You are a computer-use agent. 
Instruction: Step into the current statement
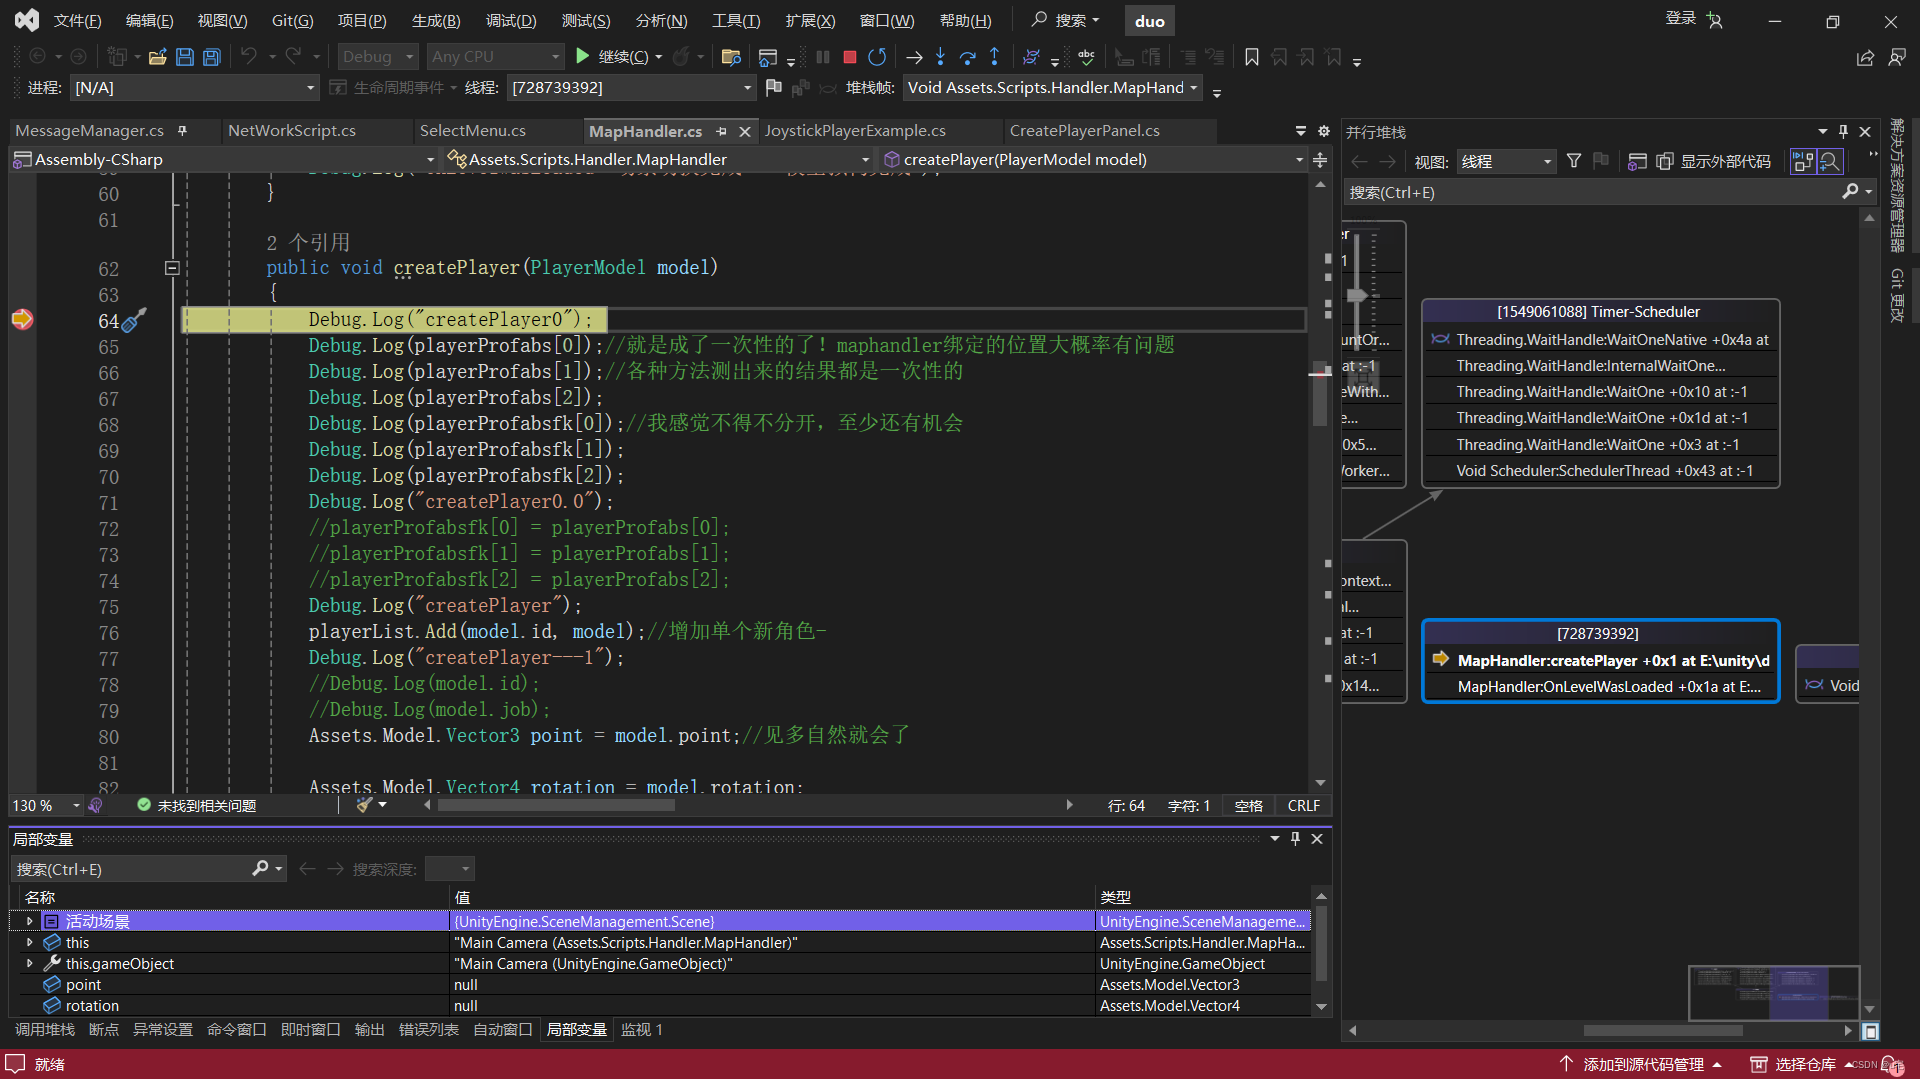coord(940,57)
